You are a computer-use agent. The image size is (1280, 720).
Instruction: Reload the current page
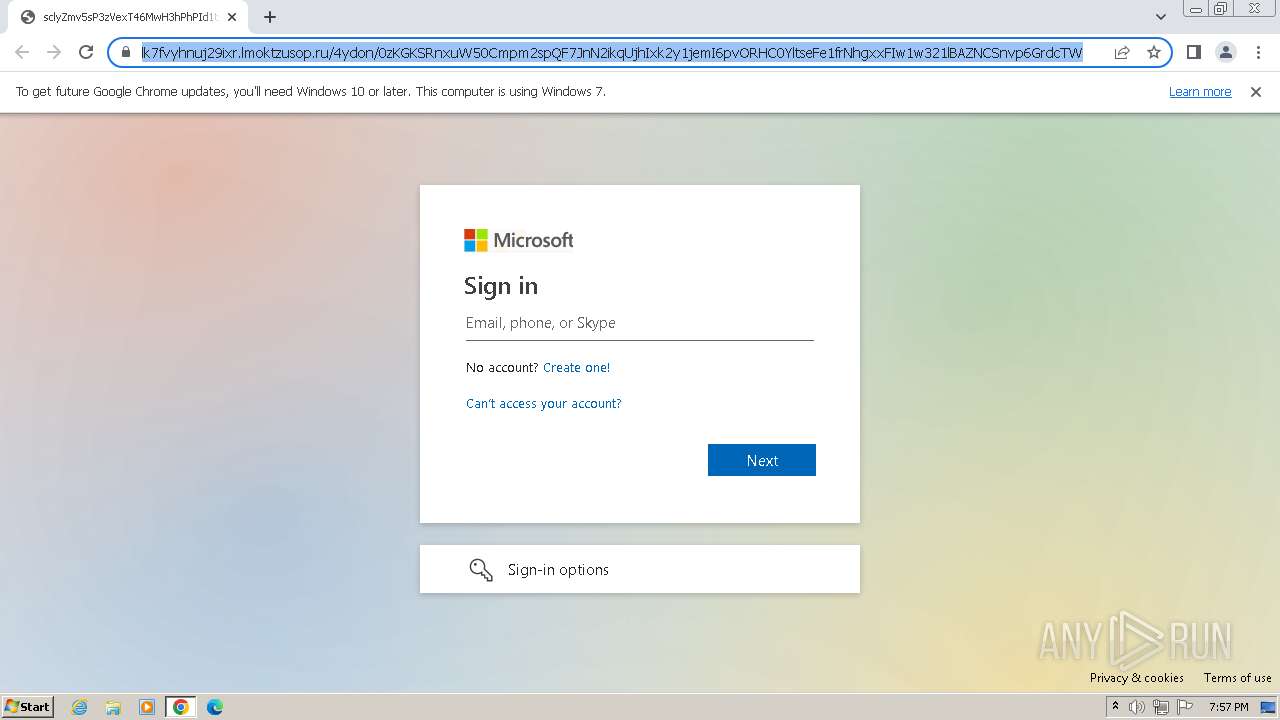tap(86, 52)
